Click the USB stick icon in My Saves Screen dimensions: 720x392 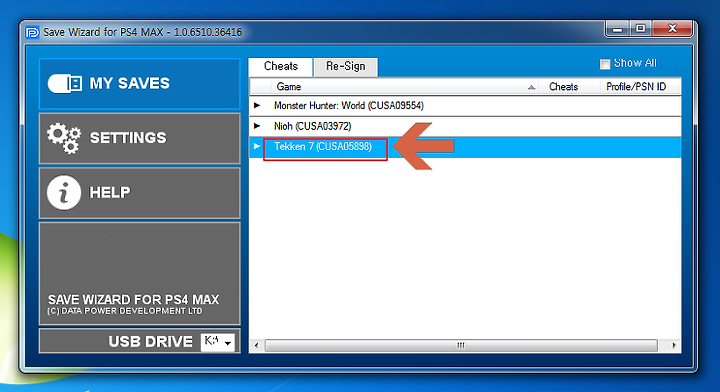[65, 84]
